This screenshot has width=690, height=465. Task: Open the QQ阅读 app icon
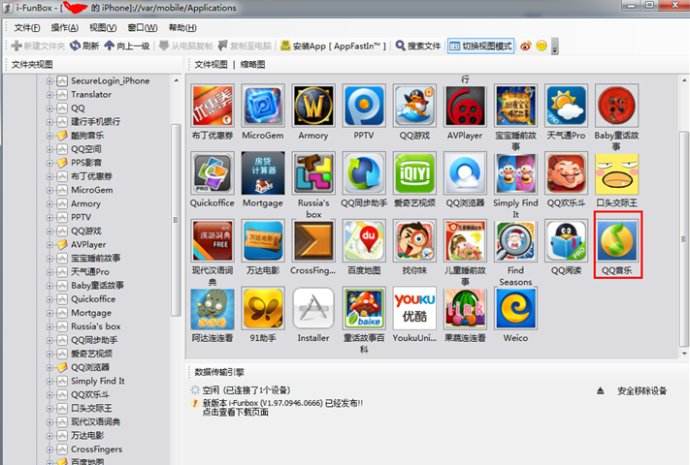coord(566,241)
